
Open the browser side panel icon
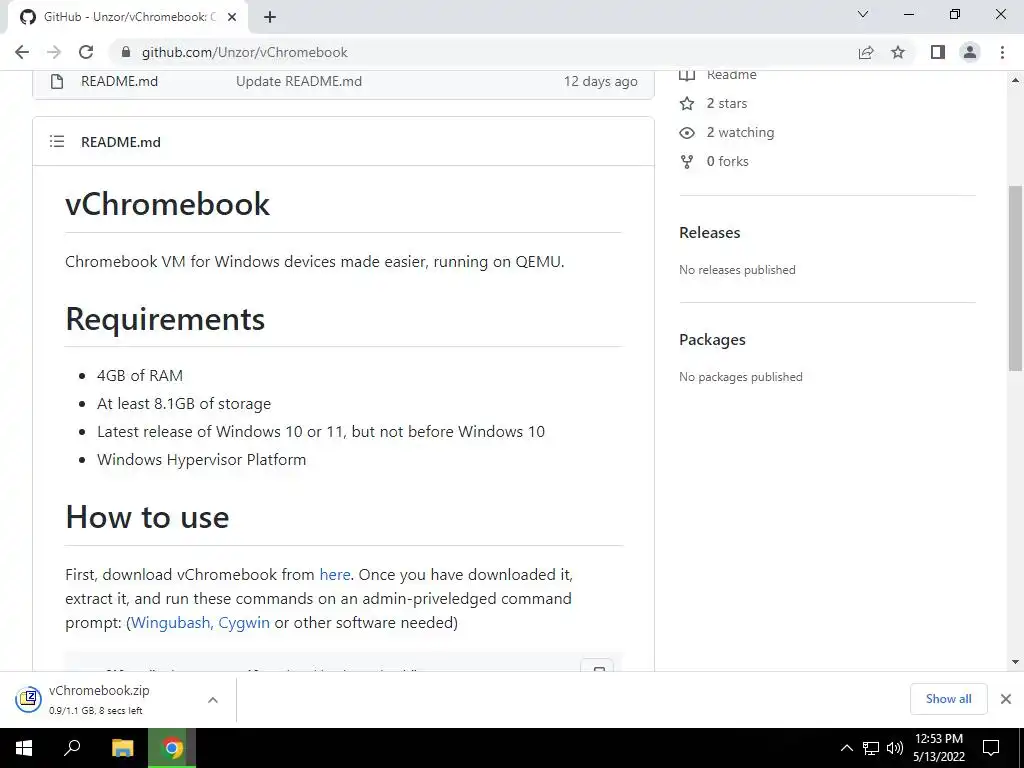tap(938, 52)
